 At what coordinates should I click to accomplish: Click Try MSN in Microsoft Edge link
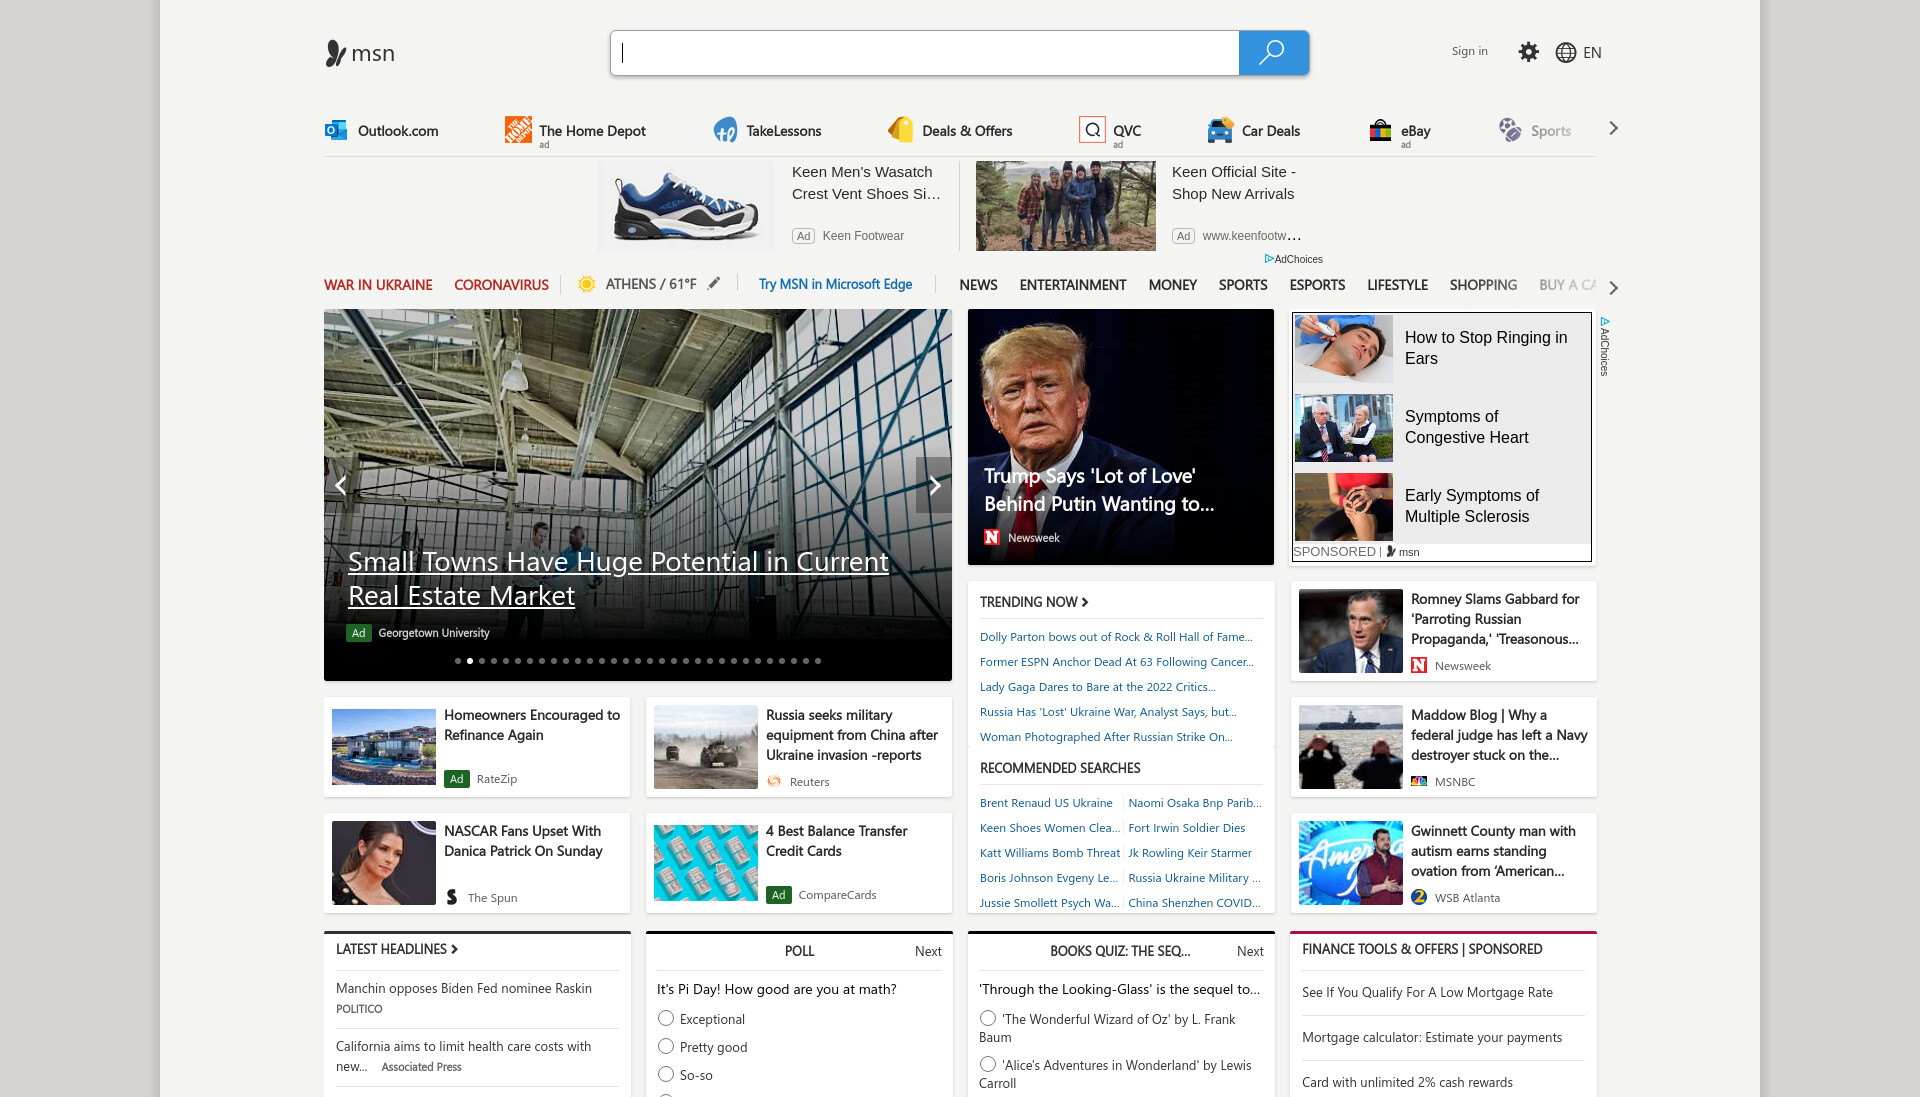(835, 284)
